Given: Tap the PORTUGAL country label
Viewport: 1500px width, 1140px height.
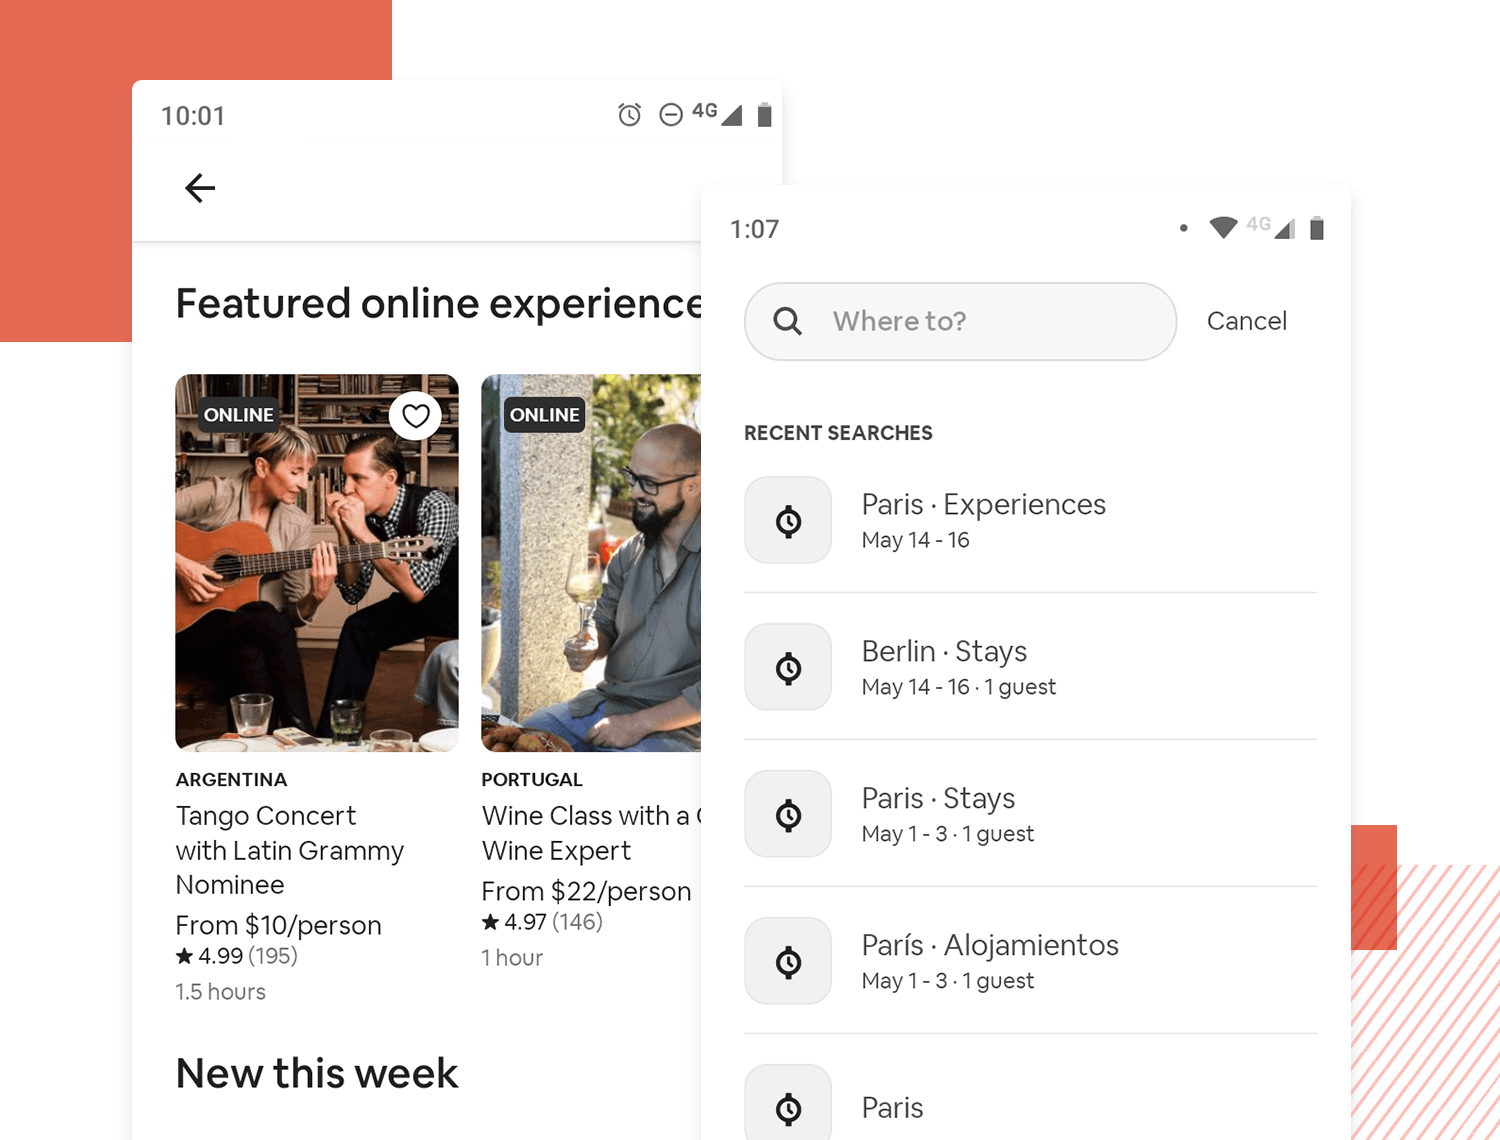Looking at the screenshot, I should [532, 780].
